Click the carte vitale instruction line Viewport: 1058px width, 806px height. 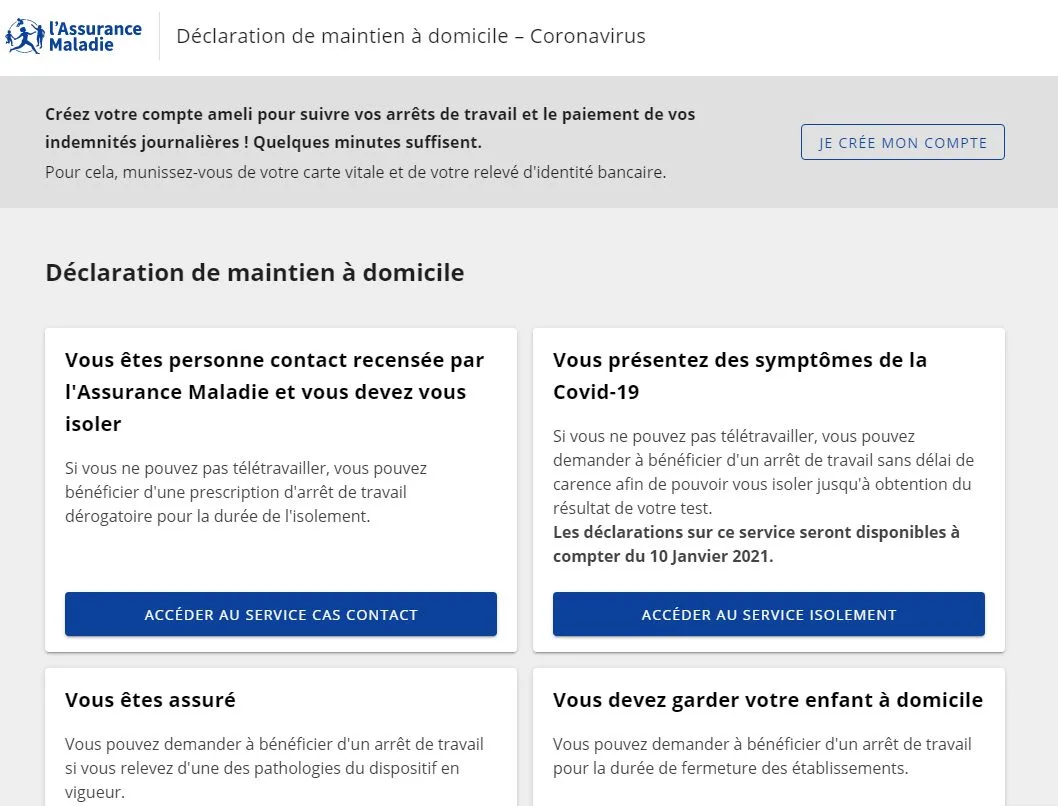click(x=355, y=172)
